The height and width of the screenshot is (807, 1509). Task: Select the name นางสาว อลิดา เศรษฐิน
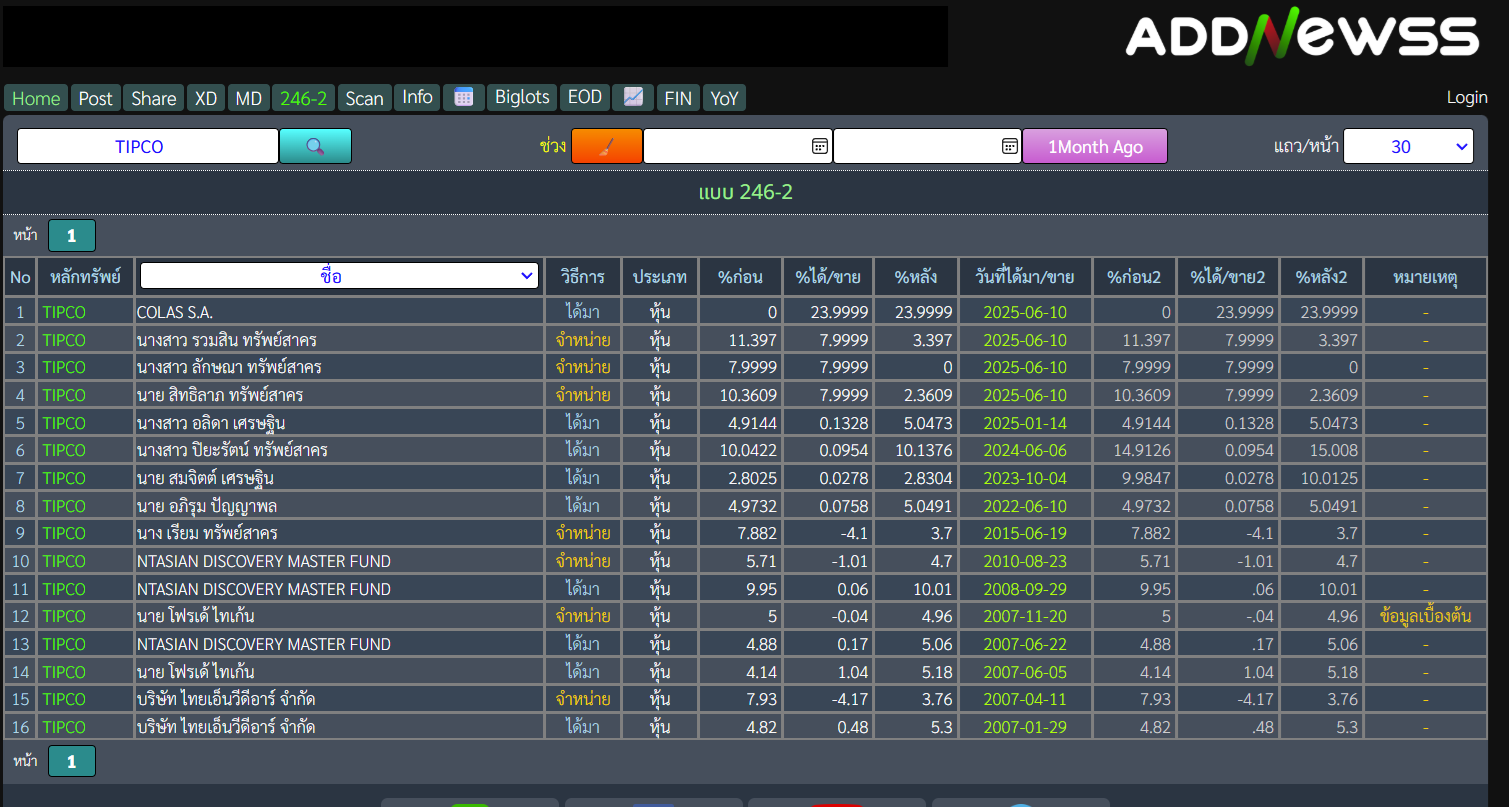coord(213,423)
